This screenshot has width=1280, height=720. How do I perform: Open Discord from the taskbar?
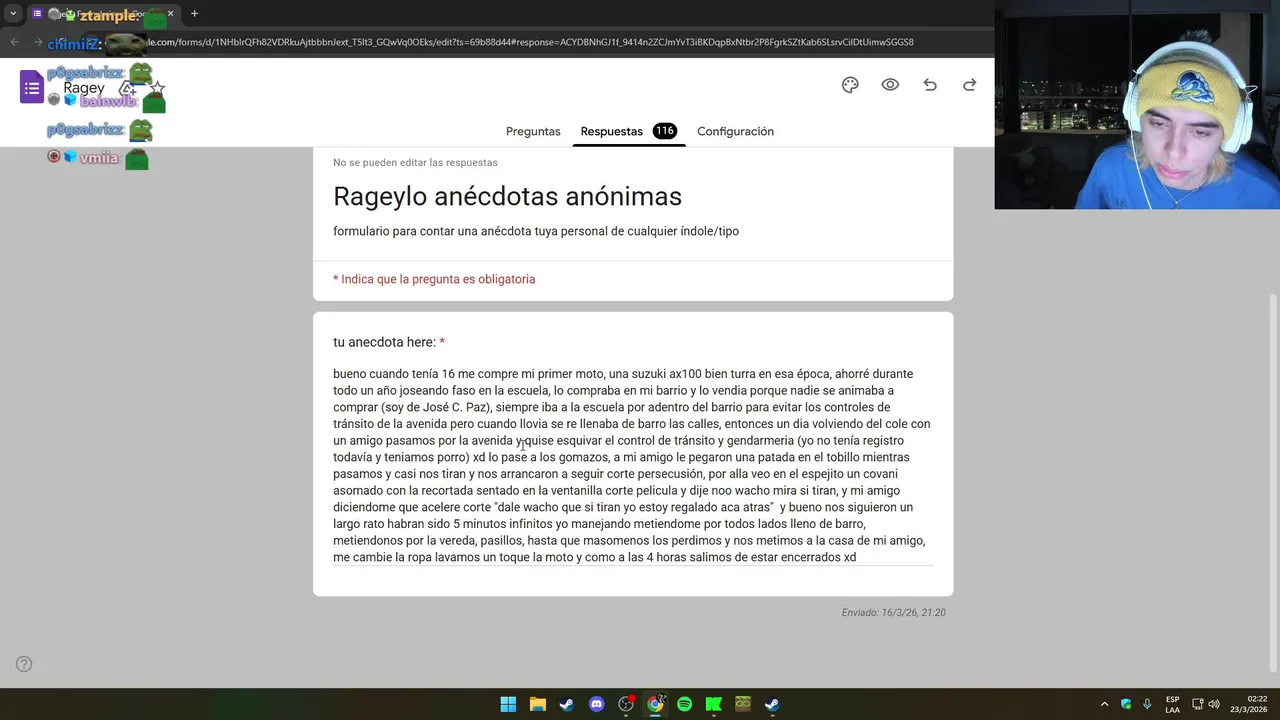pos(597,704)
